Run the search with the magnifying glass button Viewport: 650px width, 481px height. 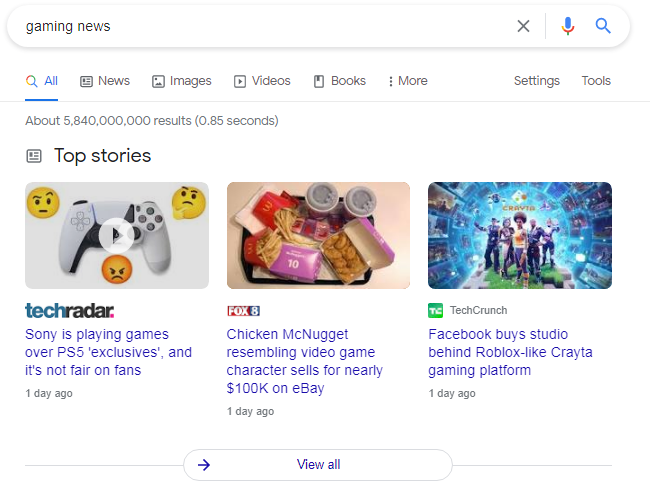603,26
